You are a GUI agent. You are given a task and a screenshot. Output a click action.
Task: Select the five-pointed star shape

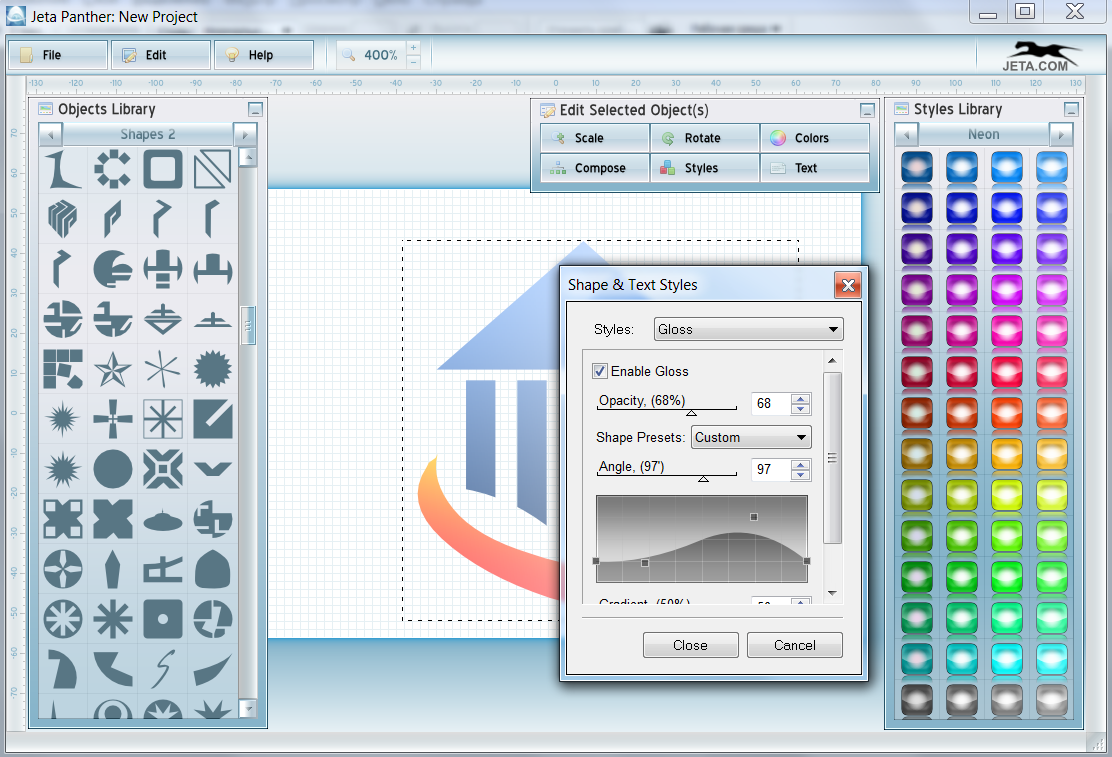(x=113, y=369)
